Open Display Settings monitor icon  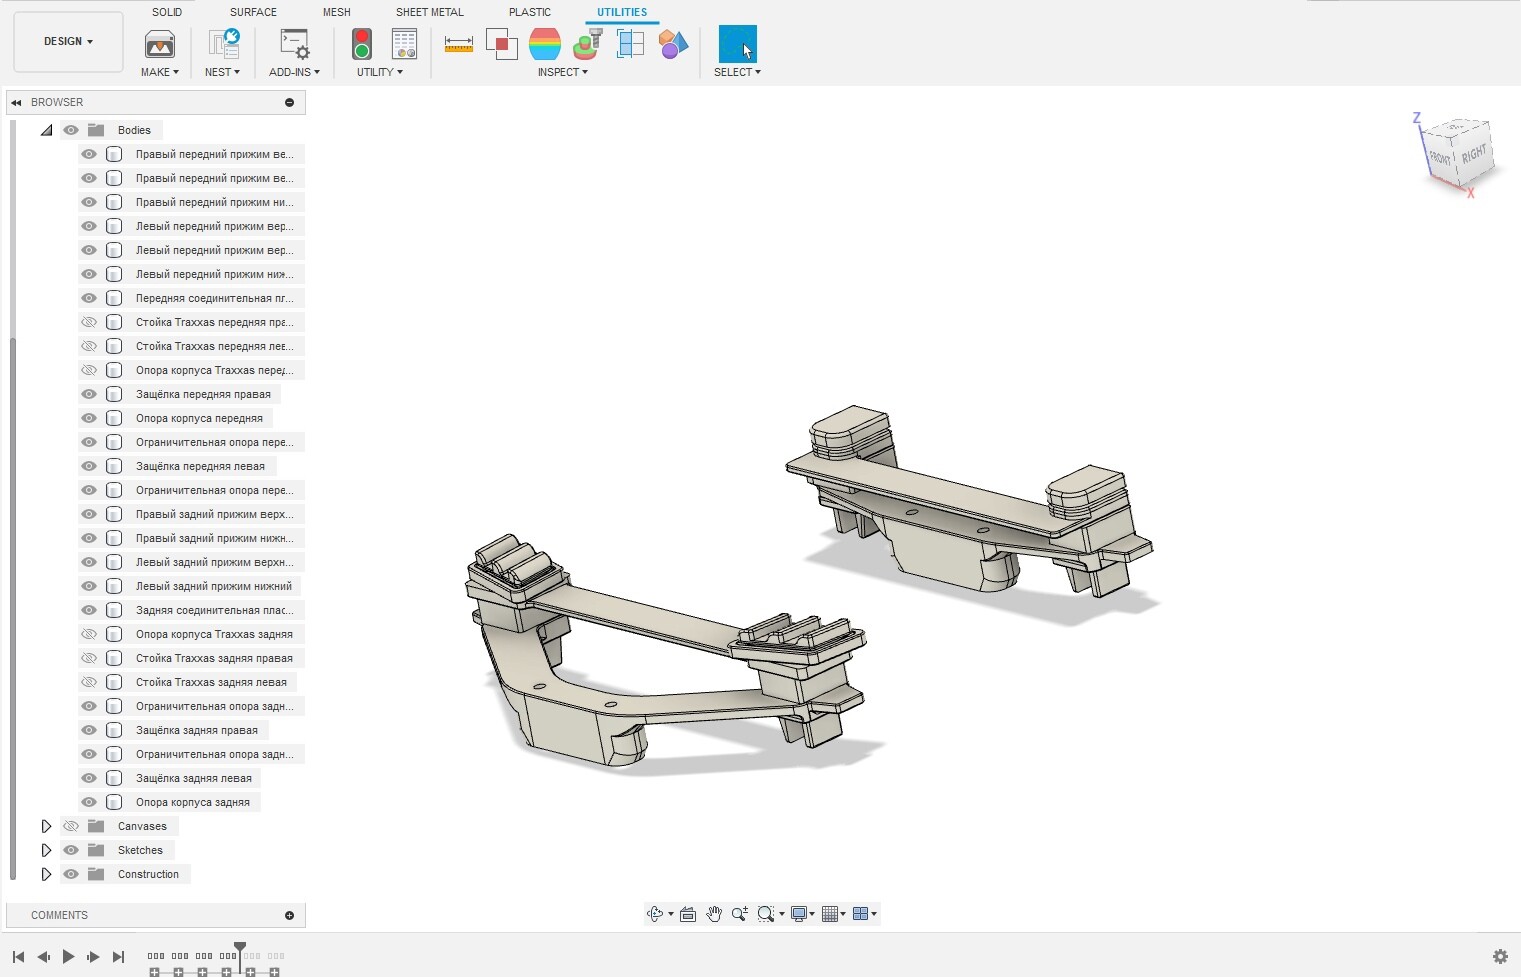(799, 914)
